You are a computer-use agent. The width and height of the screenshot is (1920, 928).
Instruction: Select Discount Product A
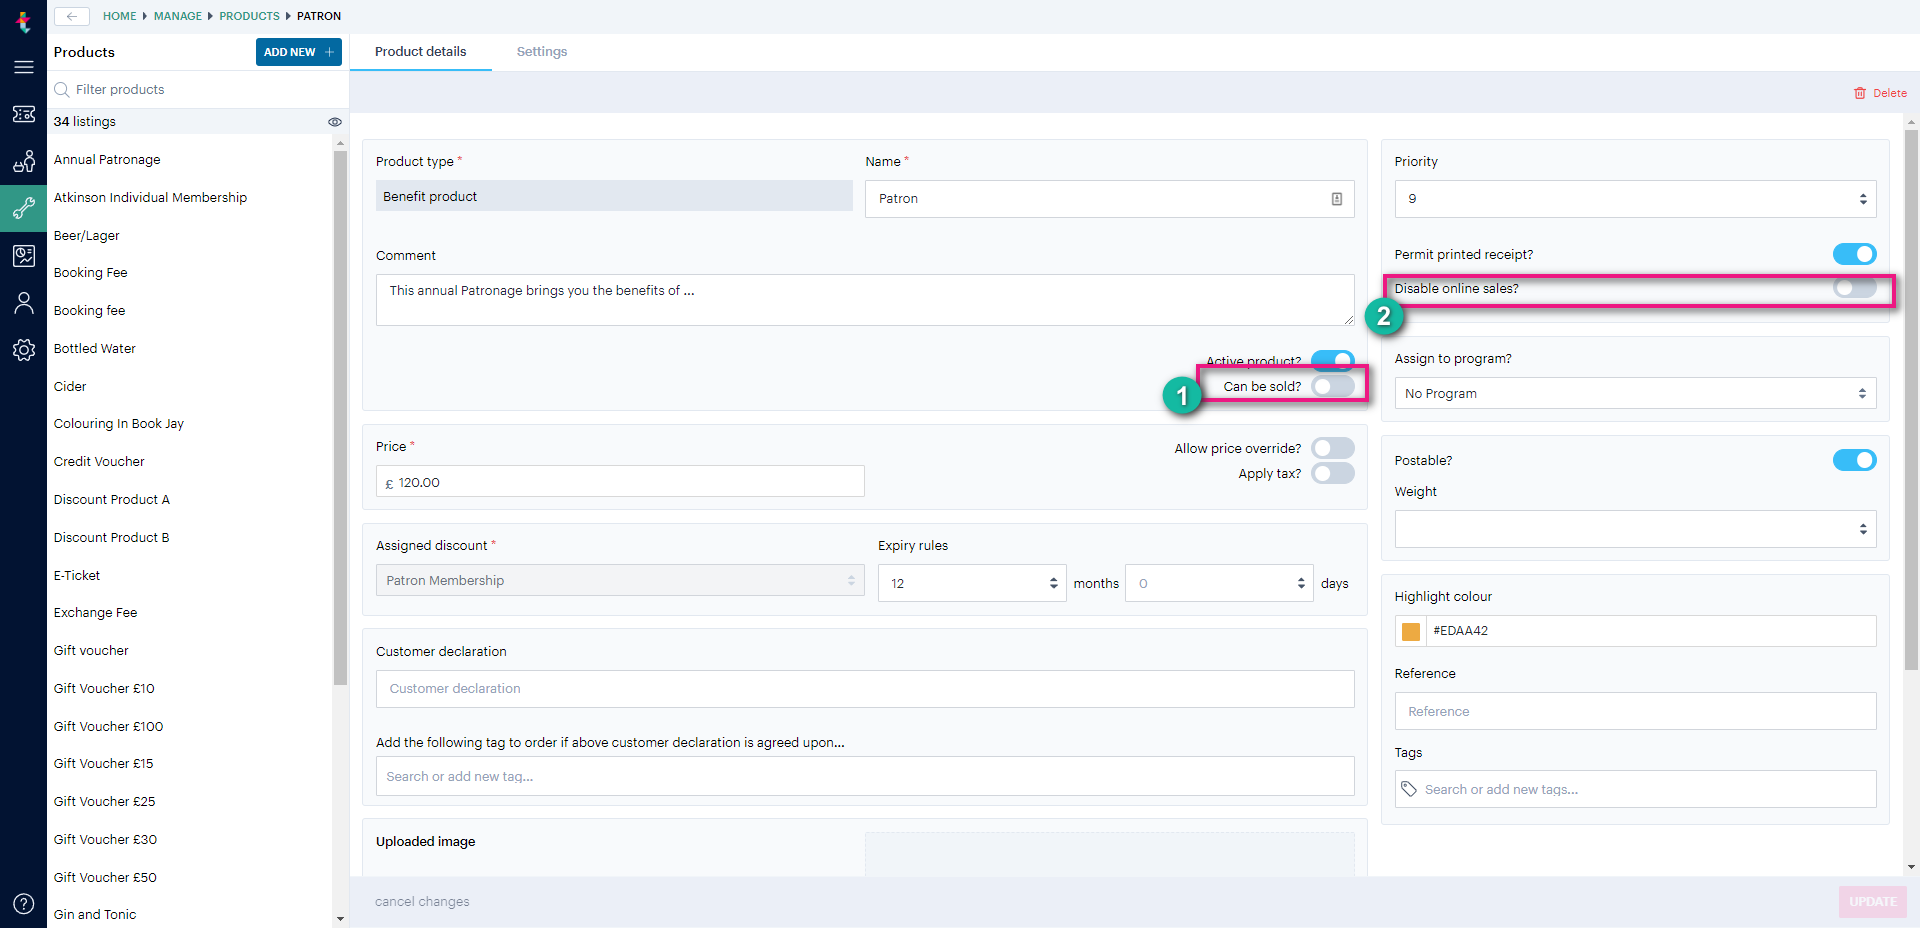(x=111, y=500)
